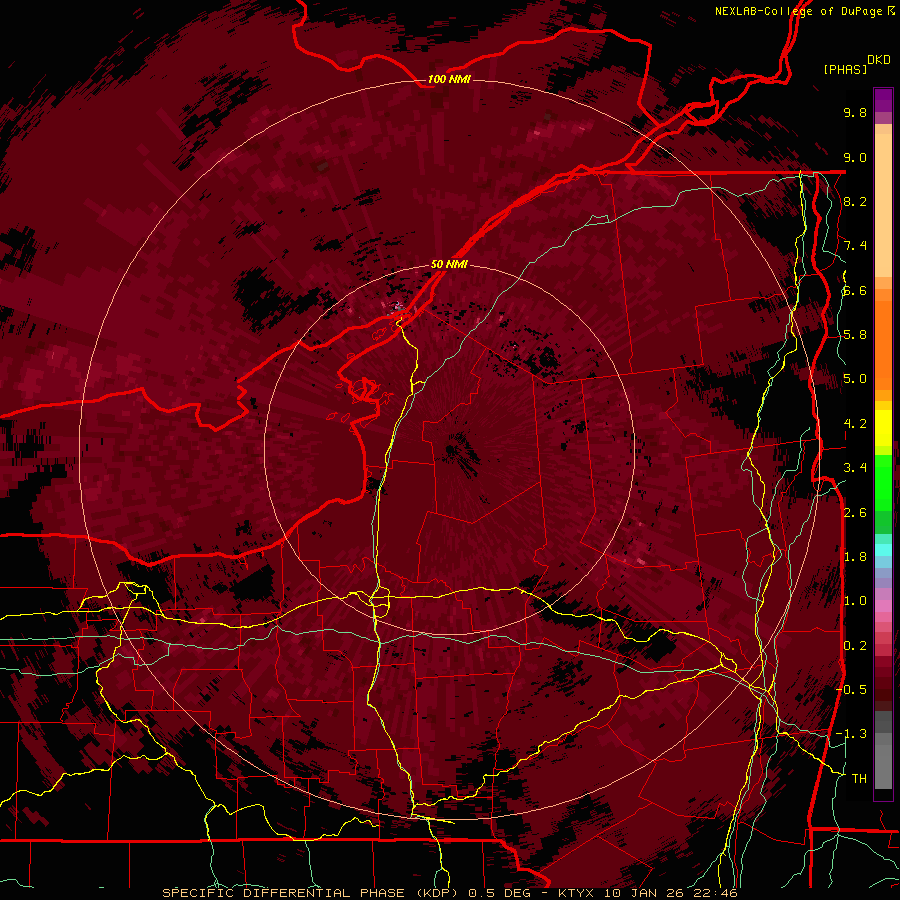The image size is (900, 900).
Task: Click the TH threshold label on the scale
Action: tap(859, 778)
